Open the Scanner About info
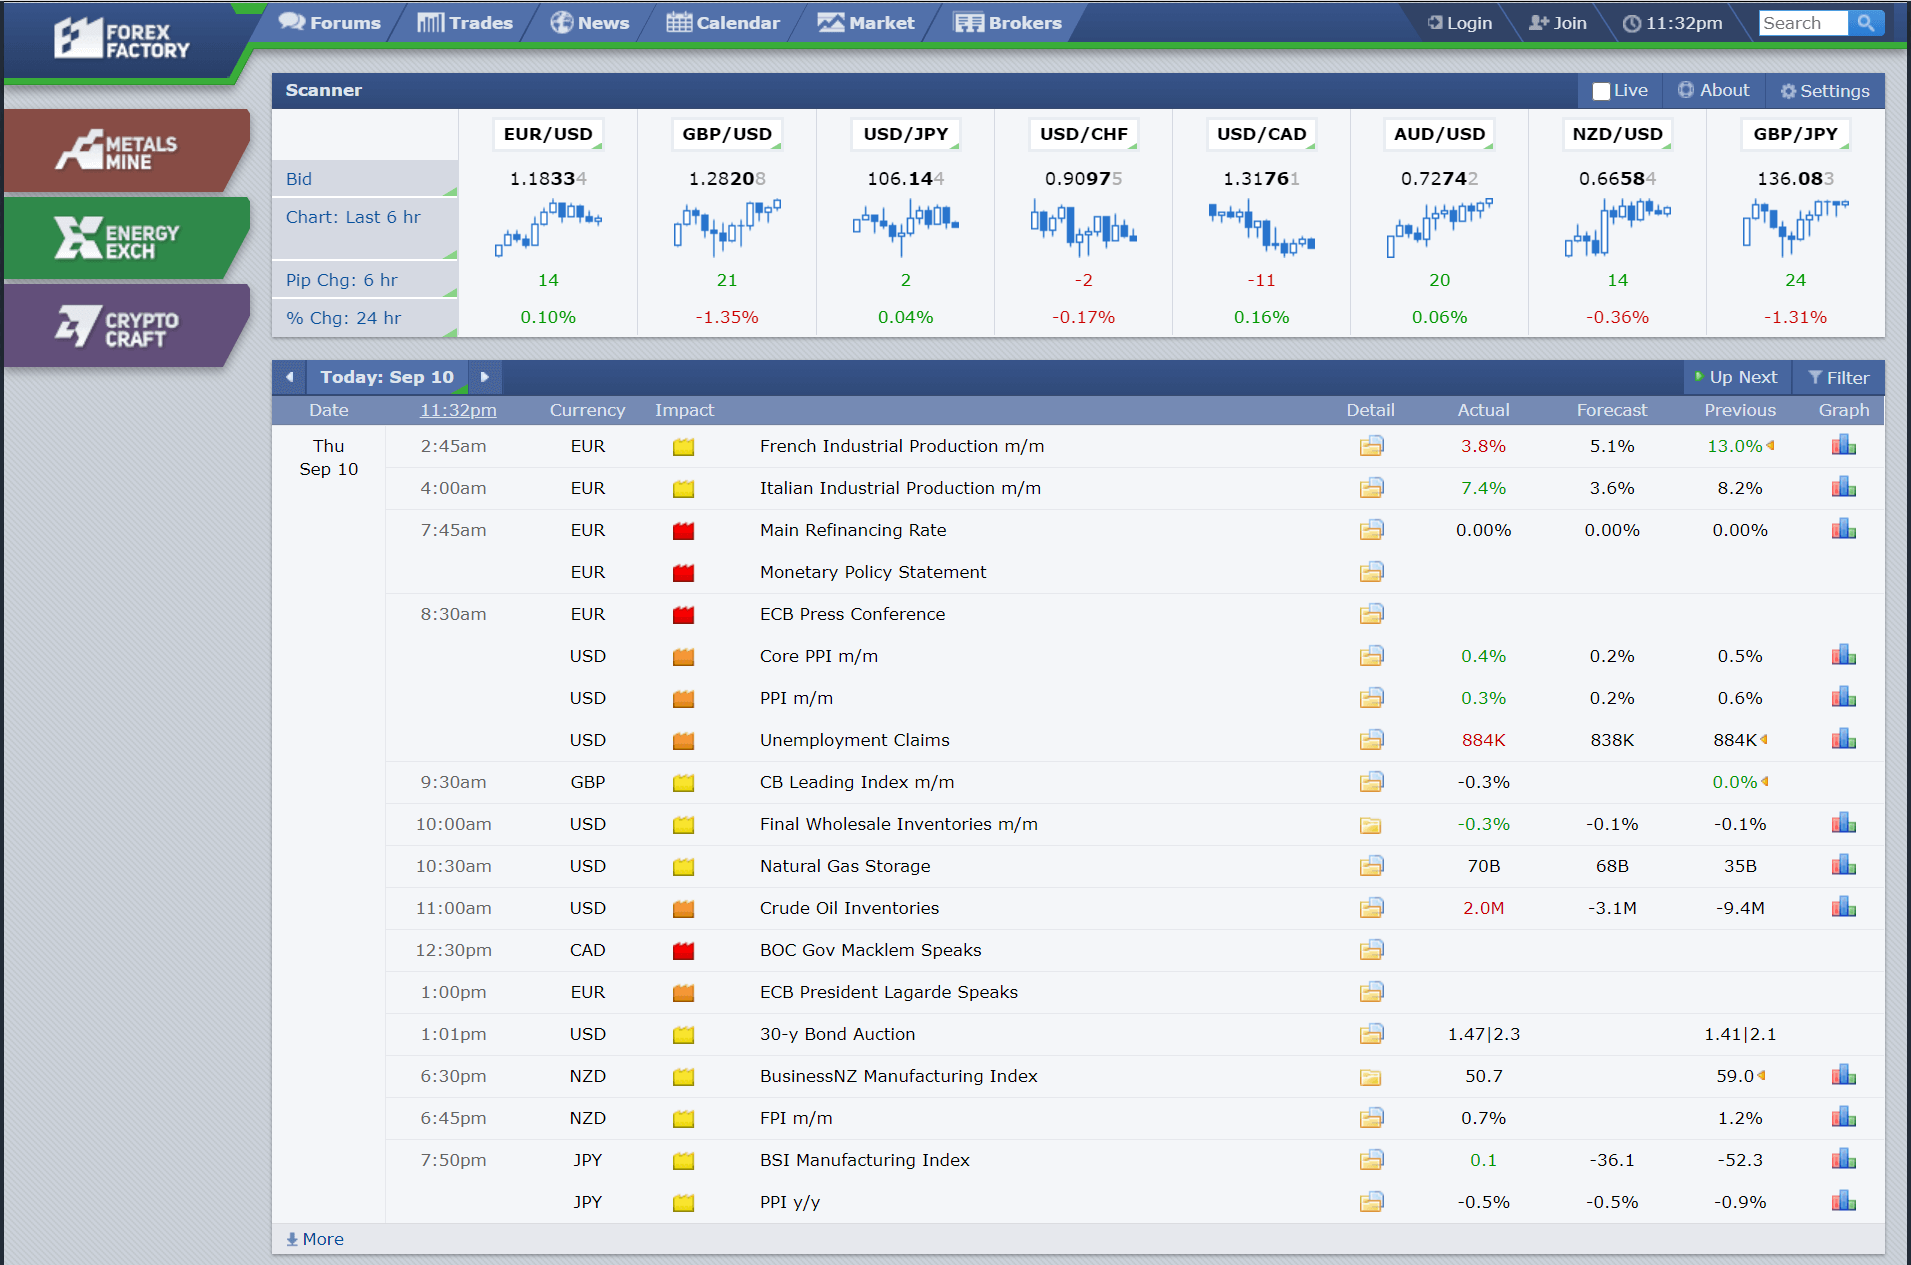Screen dimensions: 1911x1265 point(1714,90)
